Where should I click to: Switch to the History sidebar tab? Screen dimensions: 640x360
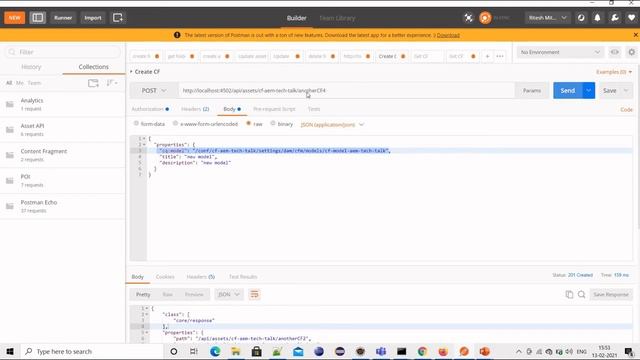(x=31, y=67)
